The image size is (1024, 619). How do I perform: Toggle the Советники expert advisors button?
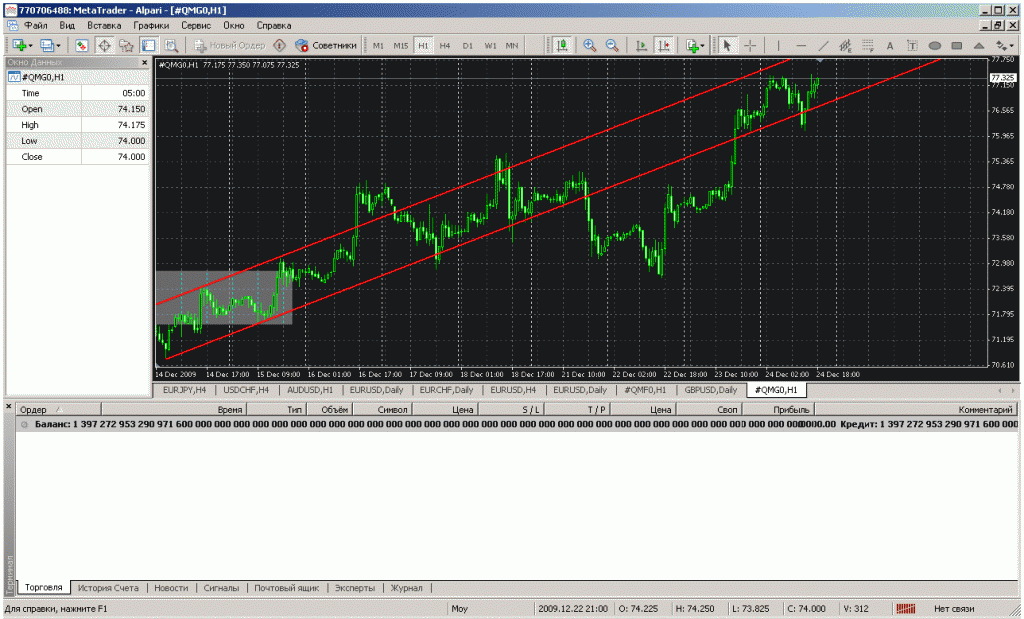click(x=326, y=45)
